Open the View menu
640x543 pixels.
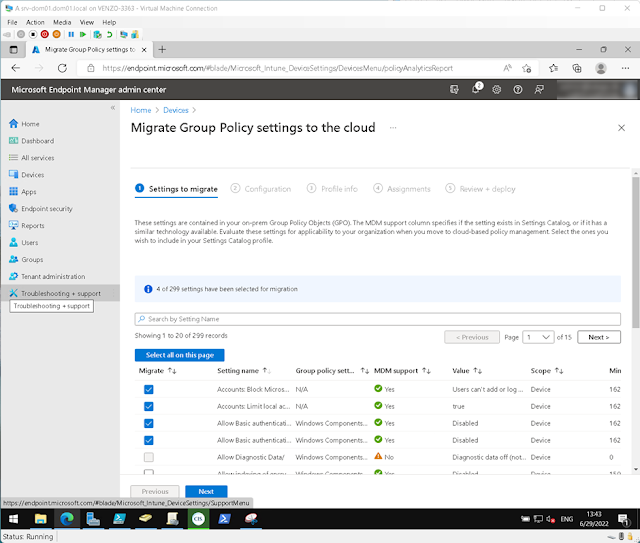87,22
